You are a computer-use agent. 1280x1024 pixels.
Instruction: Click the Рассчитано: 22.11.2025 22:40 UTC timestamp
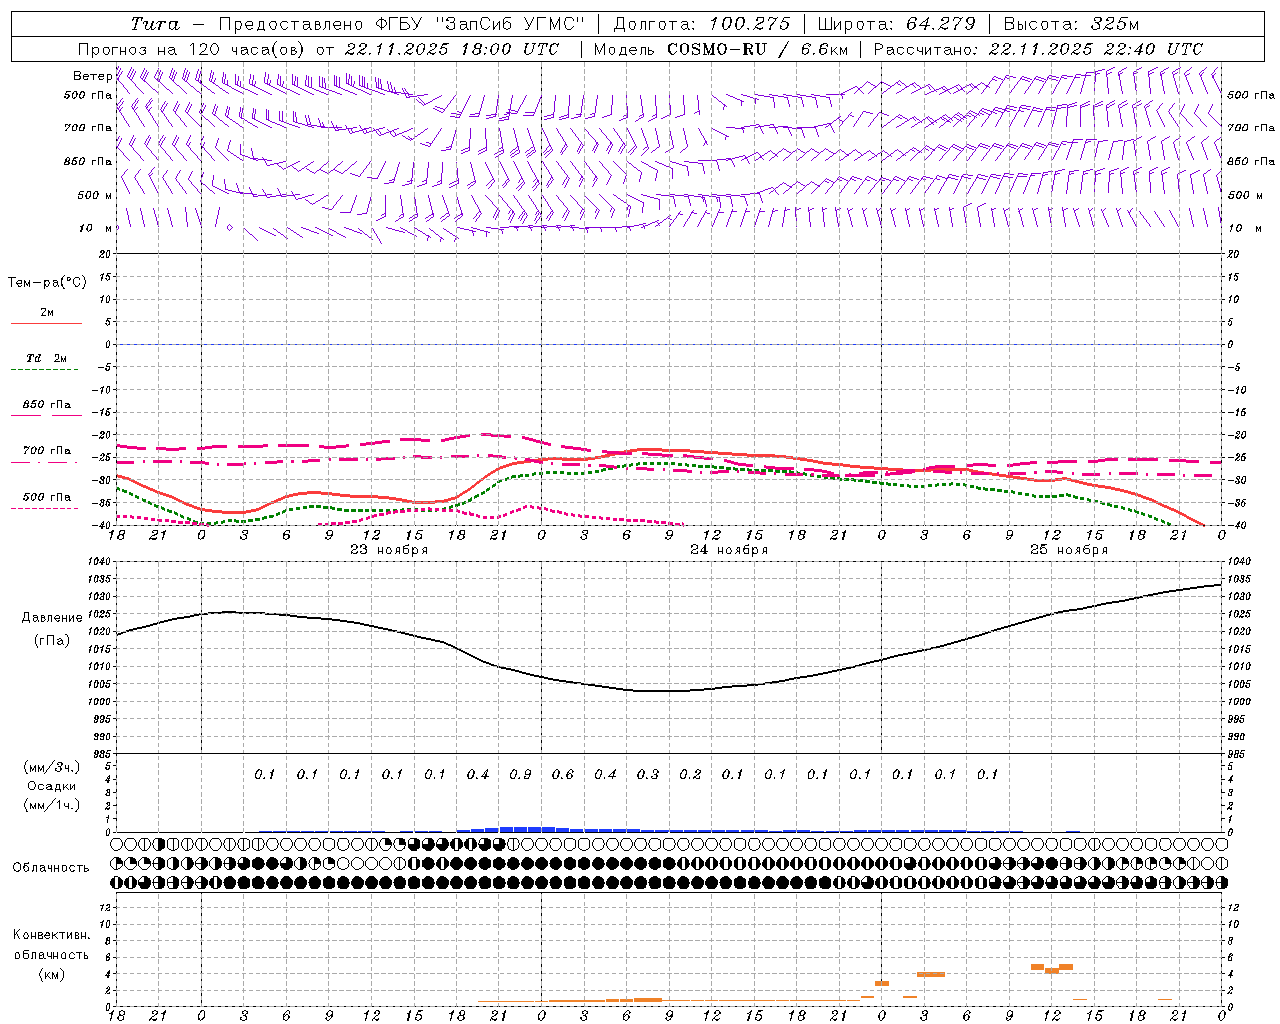click(x=1038, y=49)
